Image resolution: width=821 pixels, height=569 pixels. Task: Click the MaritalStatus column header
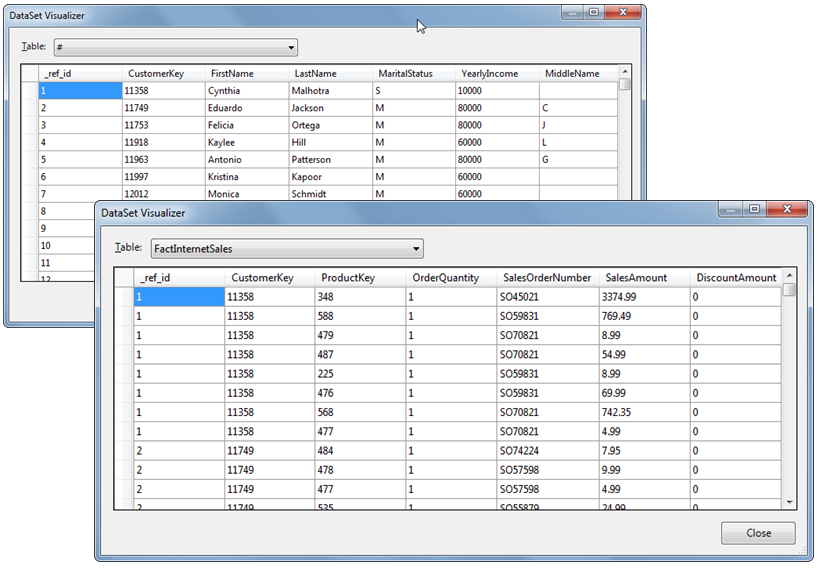414,74
